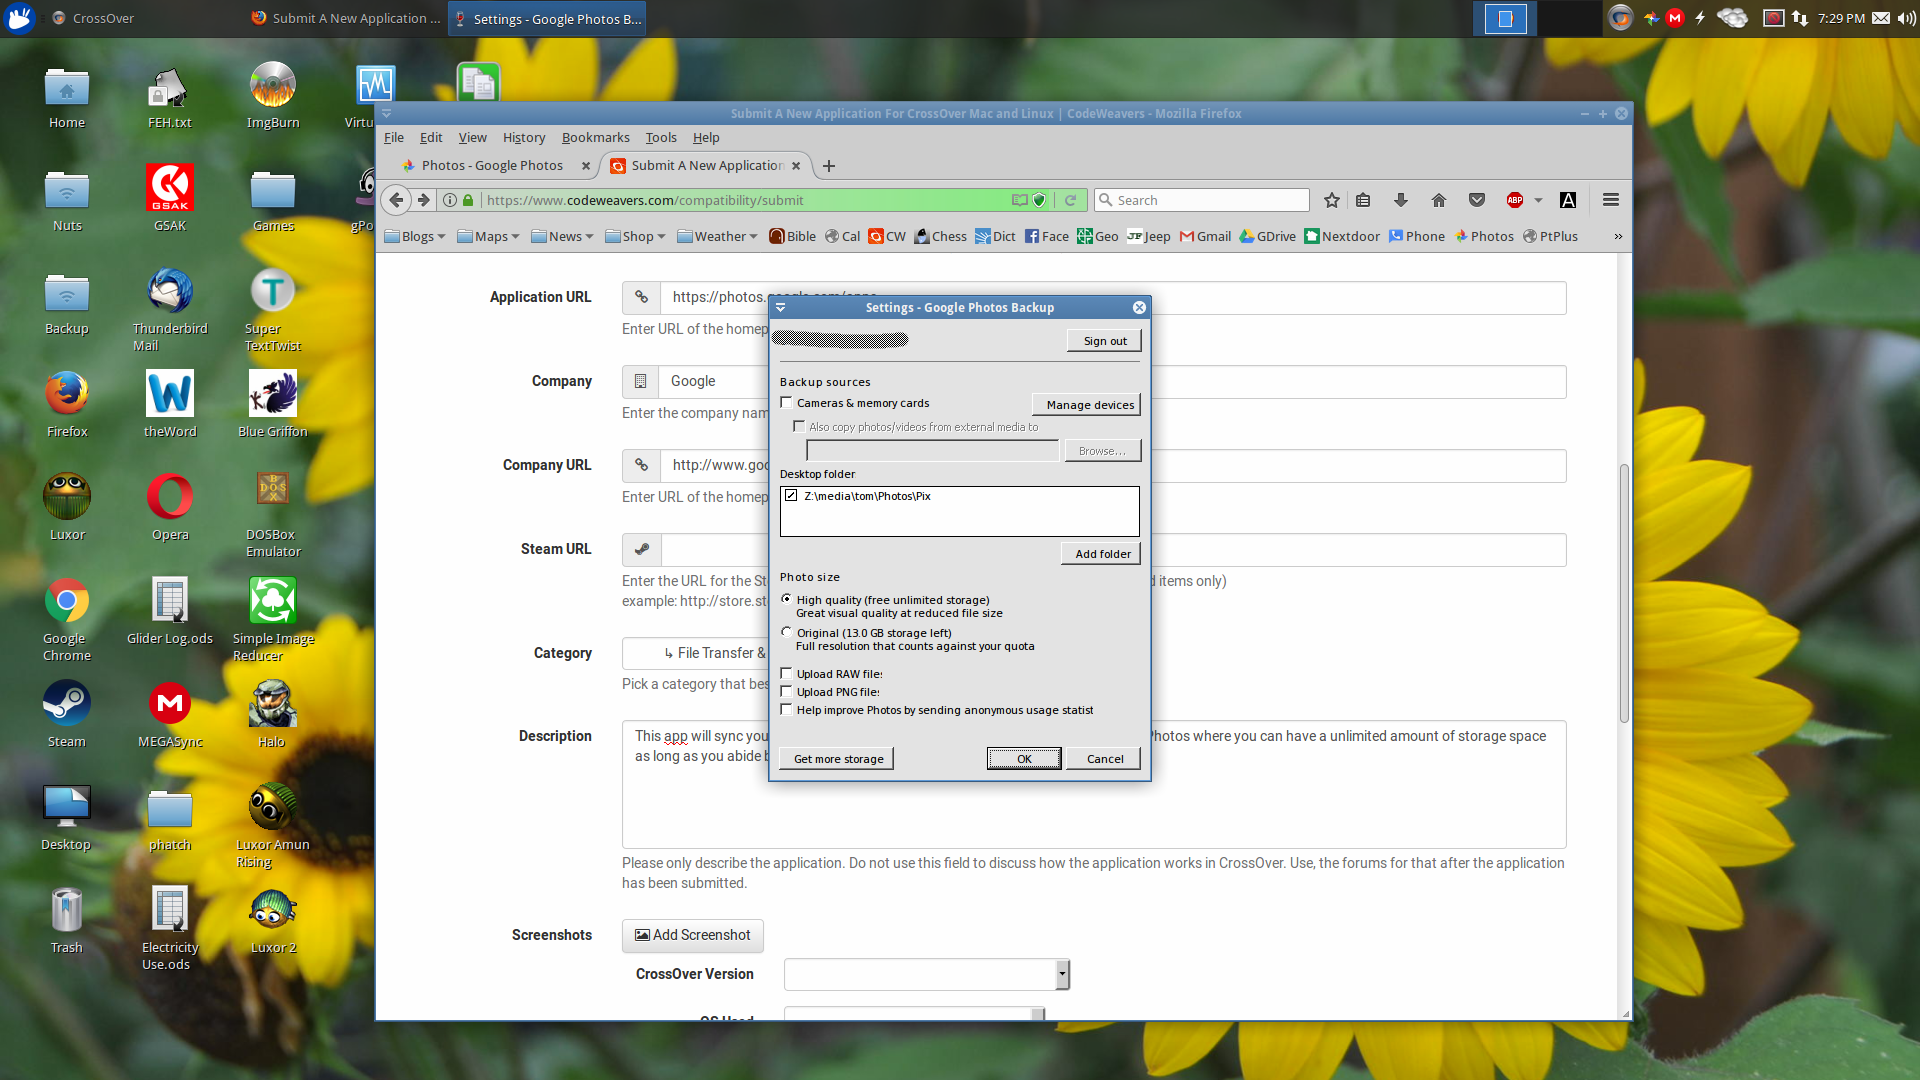Open the File menu in Firefox
Viewport: 1920px width, 1080px height.
pyautogui.click(x=394, y=138)
